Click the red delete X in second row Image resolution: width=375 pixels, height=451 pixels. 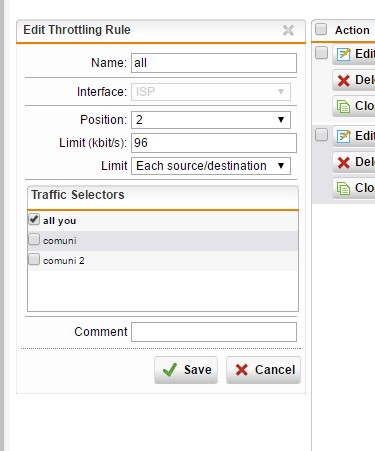[343, 162]
